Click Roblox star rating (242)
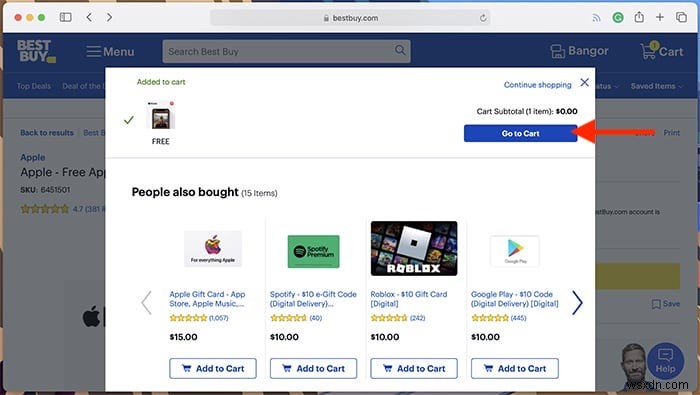 (398, 318)
